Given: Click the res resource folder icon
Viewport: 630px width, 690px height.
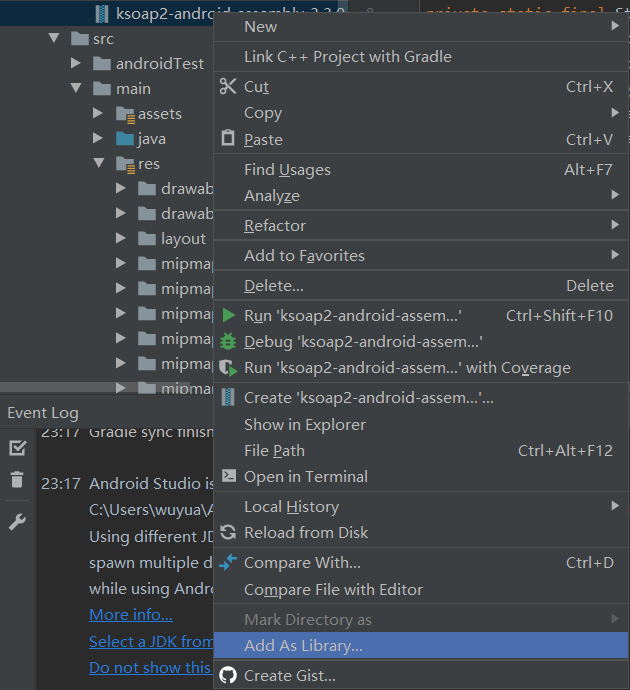Looking at the screenshot, I should pos(125,165).
